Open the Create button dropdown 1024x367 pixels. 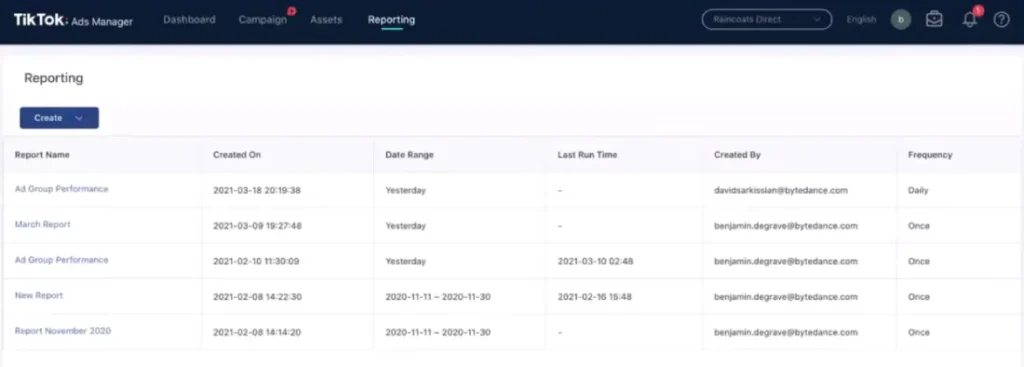click(x=59, y=118)
